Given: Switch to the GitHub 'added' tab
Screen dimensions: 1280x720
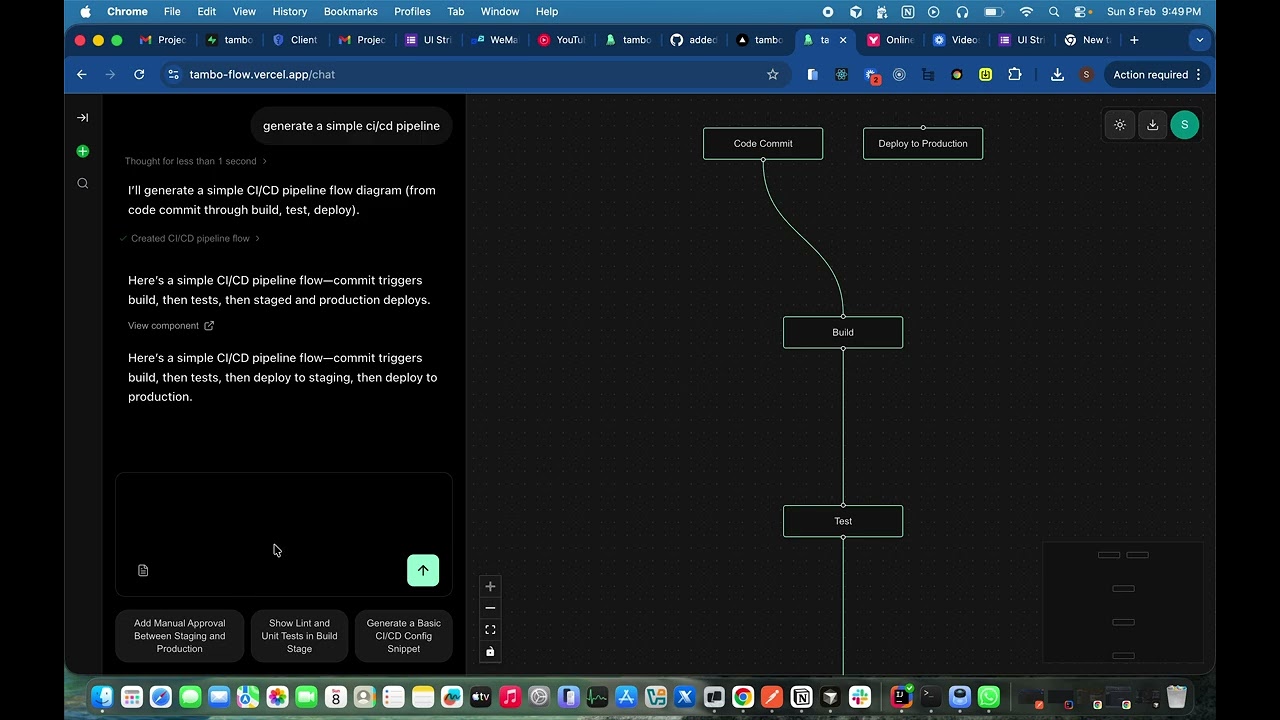Looking at the screenshot, I should point(694,40).
